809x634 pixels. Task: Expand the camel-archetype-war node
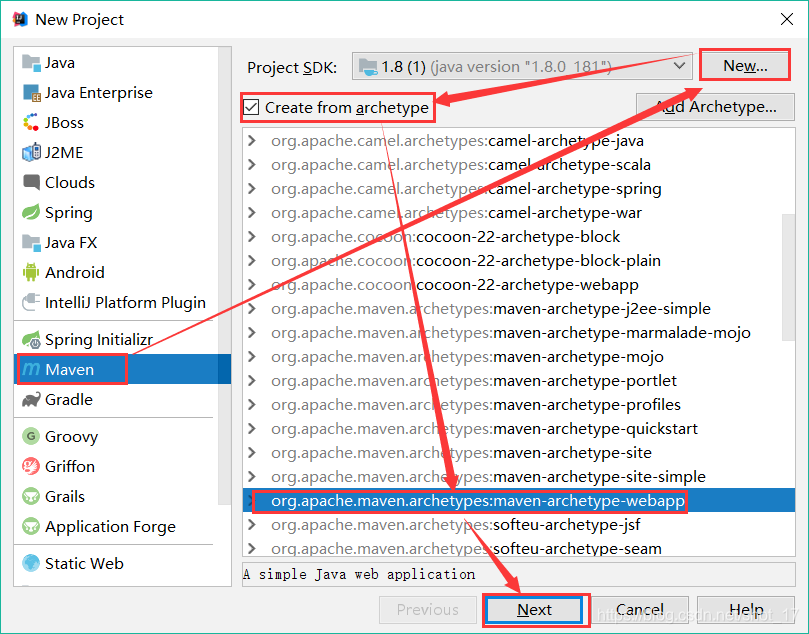pyautogui.click(x=252, y=213)
